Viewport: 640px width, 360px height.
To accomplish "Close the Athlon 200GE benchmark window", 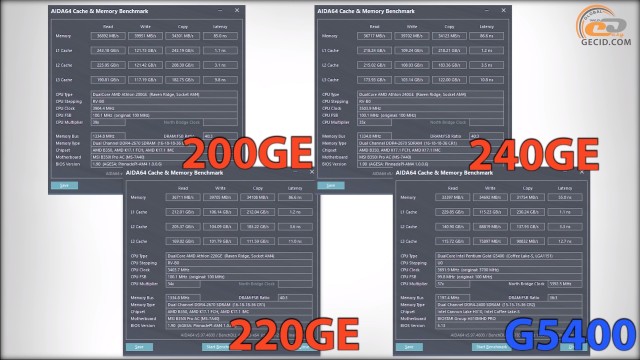I will [x=237, y=11].
